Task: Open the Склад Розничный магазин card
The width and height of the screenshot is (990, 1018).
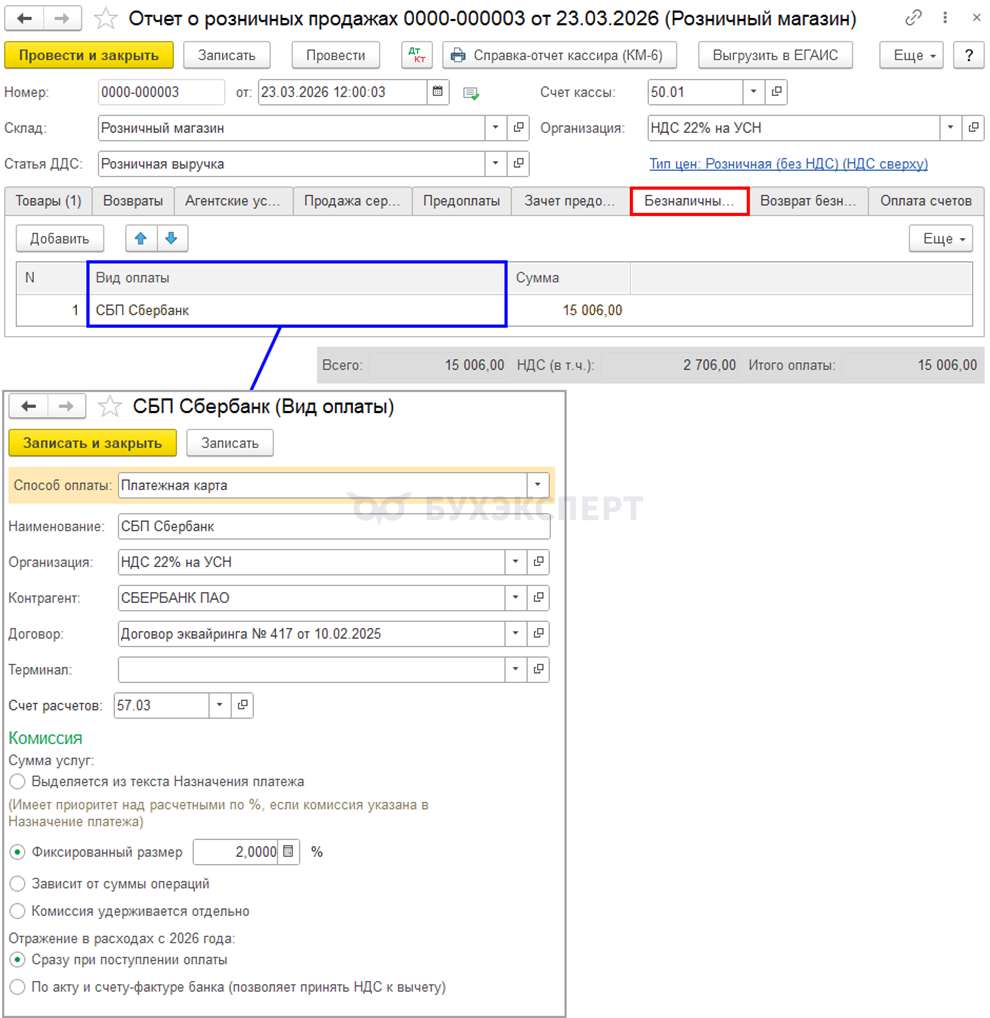Action: click(518, 128)
